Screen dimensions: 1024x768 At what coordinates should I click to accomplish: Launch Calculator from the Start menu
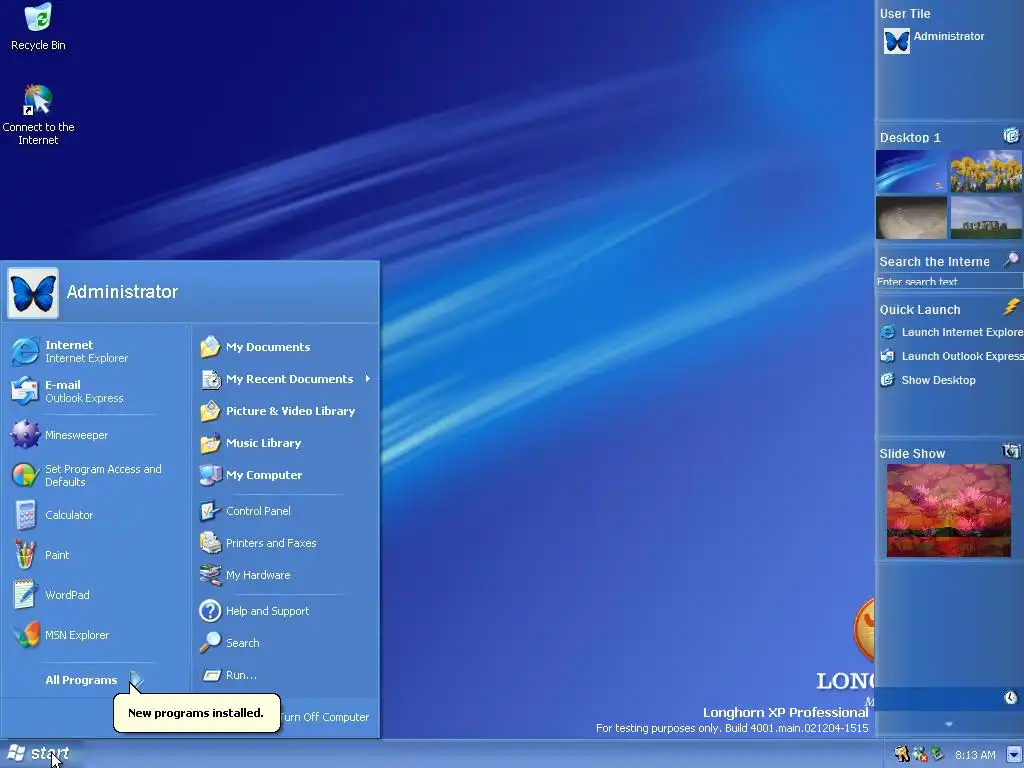(x=54, y=515)
